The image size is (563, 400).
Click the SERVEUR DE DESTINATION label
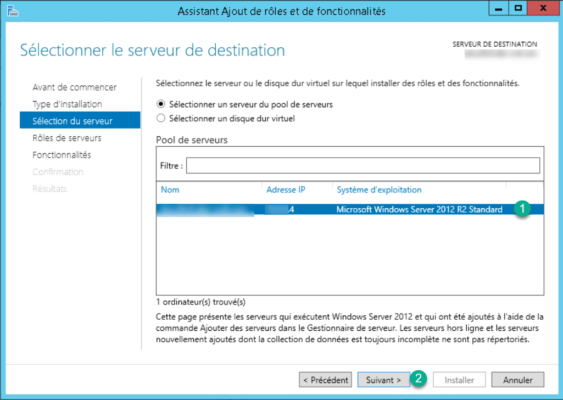pyautogui.click(x=495, y=44)
